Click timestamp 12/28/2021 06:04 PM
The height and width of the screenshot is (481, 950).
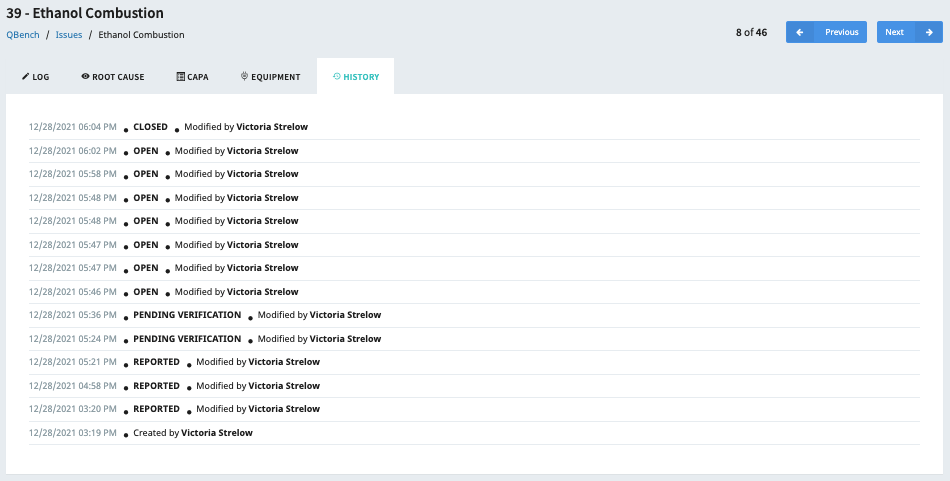tap(73, 127)
